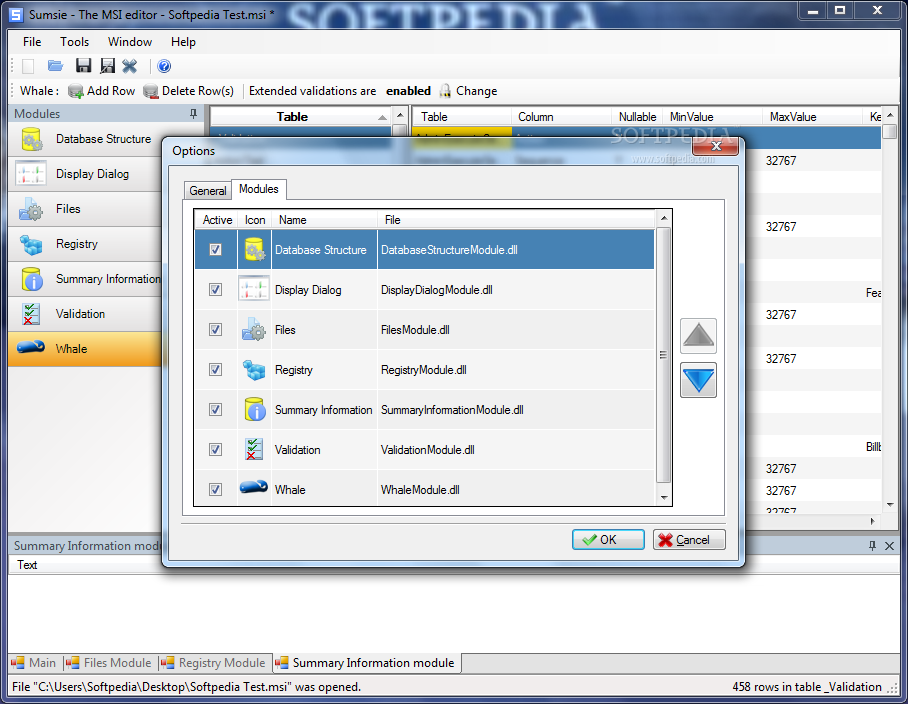Click Display Dialog icon in Options list
This screenshot has width=908, height=704.
[254, 289]
